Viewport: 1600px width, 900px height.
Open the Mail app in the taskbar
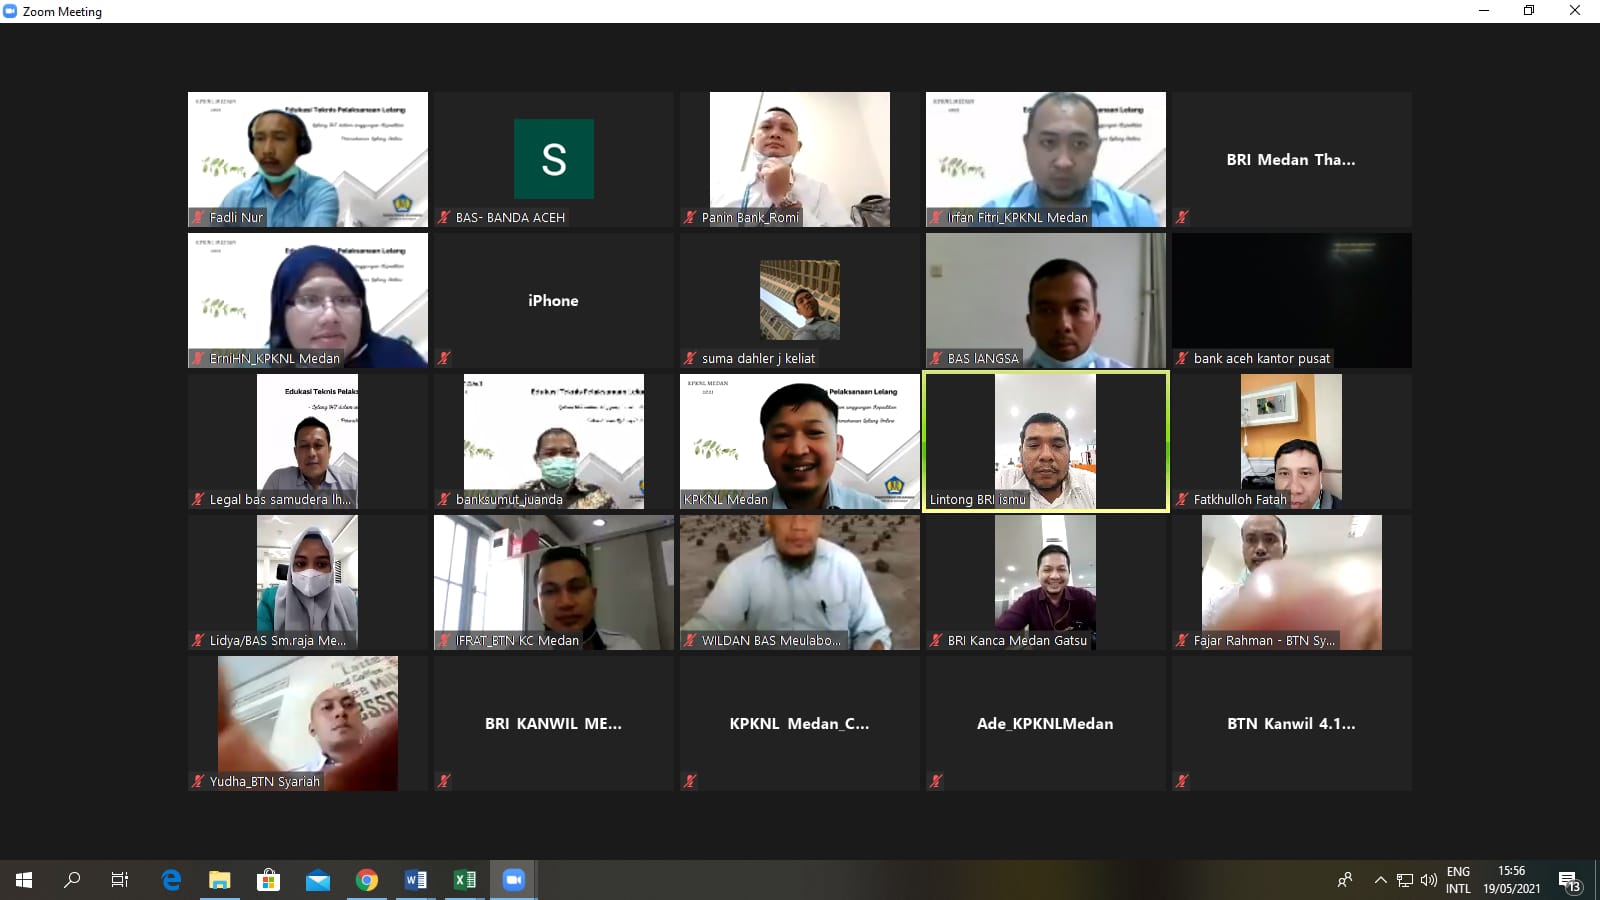pos(318,880)
